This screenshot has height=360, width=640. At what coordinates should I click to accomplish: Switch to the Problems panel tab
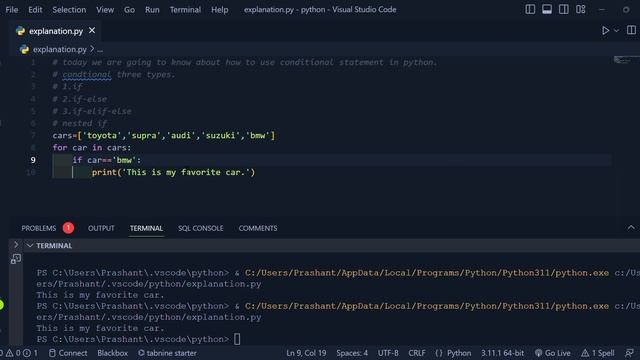pyautogui.click(x=39, y=228)
